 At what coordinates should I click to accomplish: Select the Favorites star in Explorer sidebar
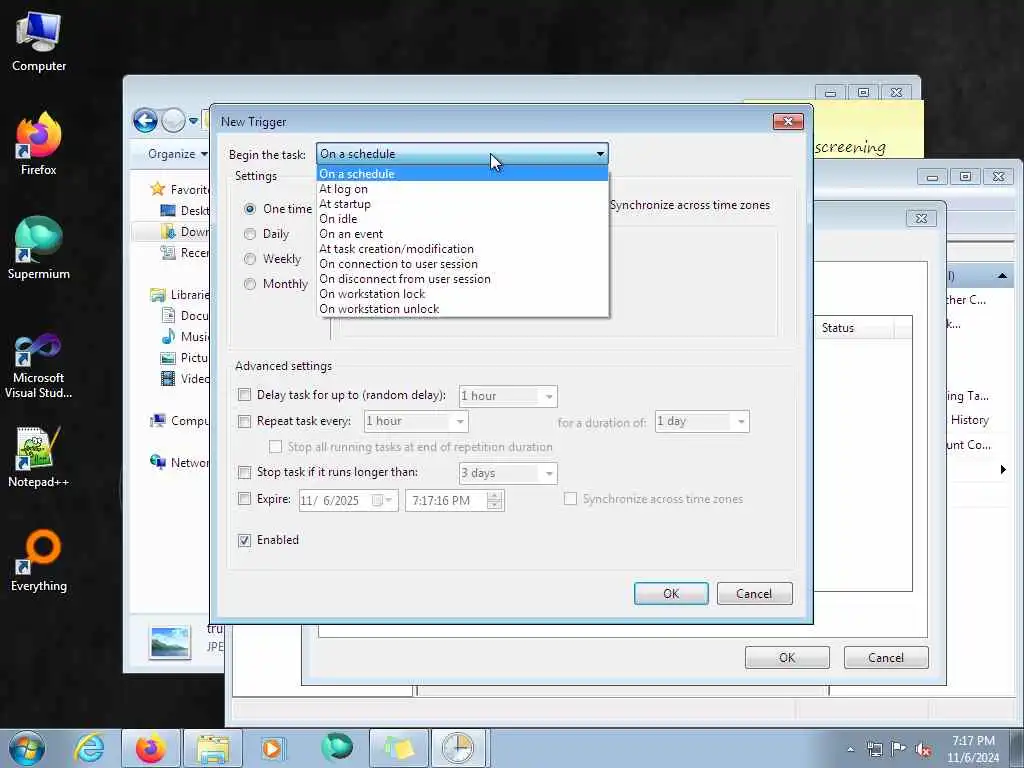[157, 189]
